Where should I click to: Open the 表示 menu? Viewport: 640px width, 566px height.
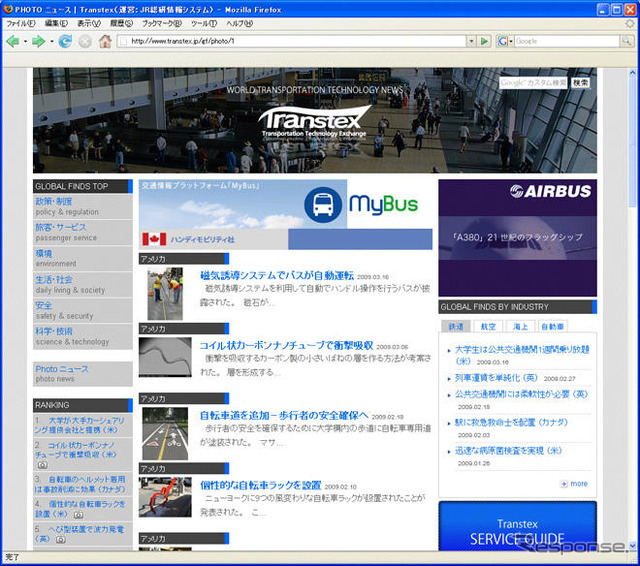coord(89,24)
